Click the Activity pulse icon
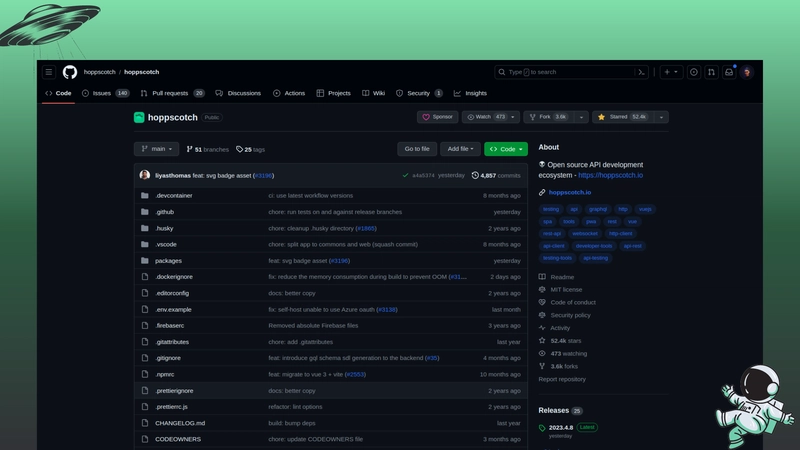This screenshot has height=450, width=800. click(542, 328)
